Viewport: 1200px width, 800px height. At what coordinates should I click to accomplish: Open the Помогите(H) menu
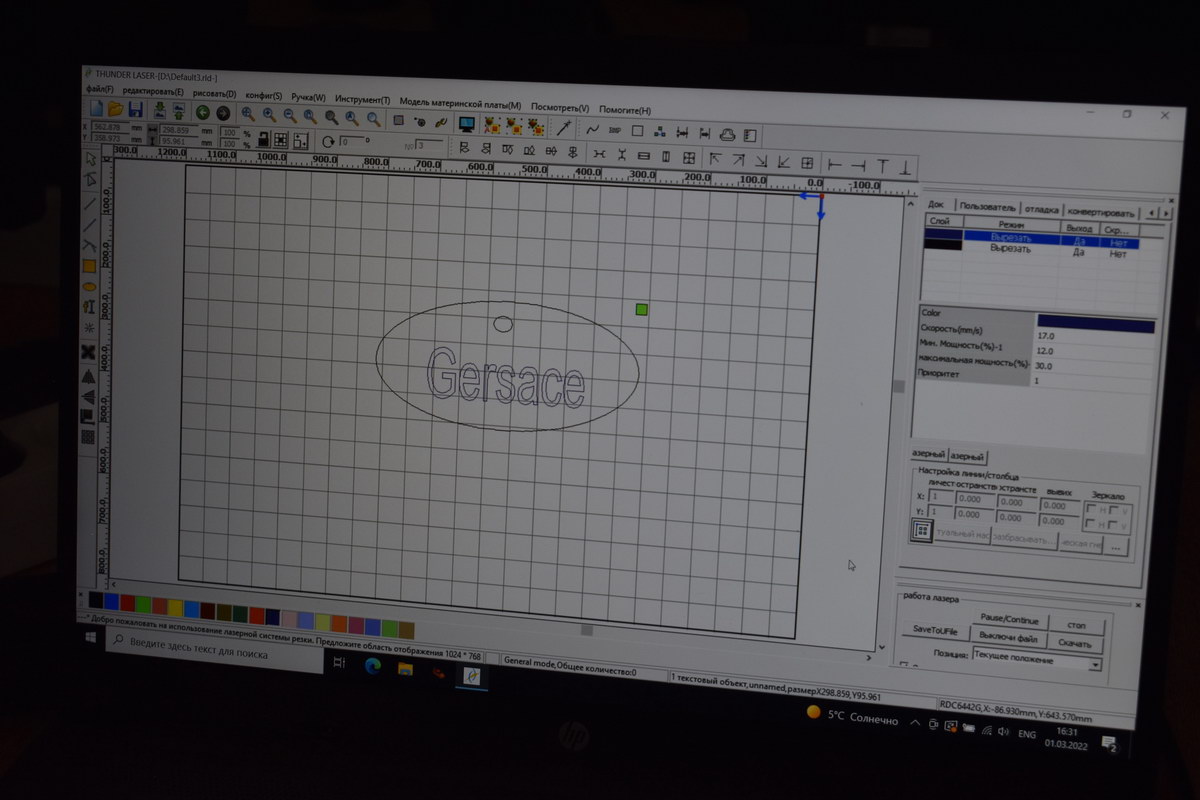(625, 110)
